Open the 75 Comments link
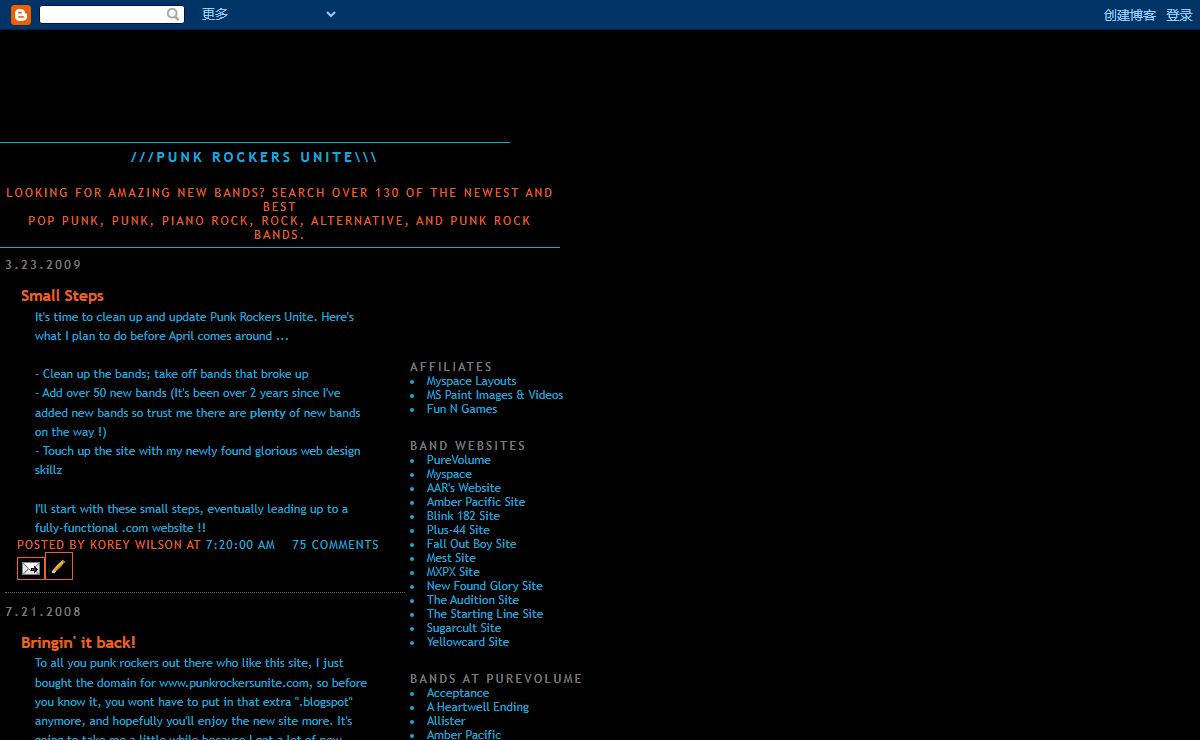 335,545
